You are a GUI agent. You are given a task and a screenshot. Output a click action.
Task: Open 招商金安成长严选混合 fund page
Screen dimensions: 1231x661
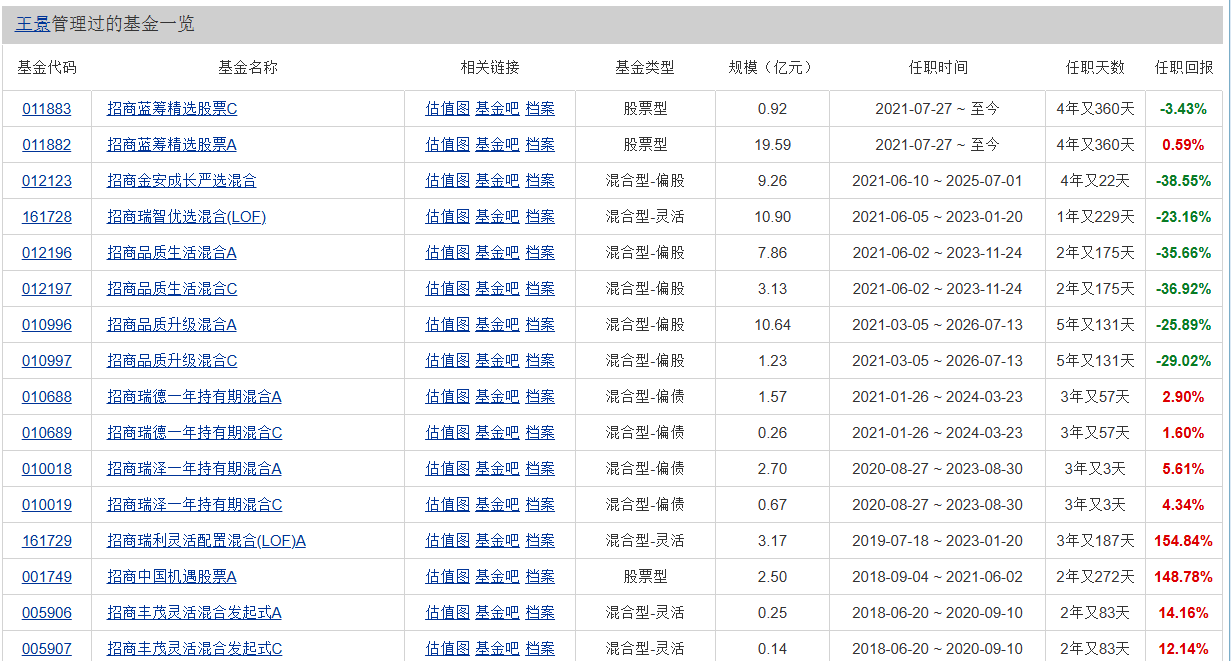182,181
